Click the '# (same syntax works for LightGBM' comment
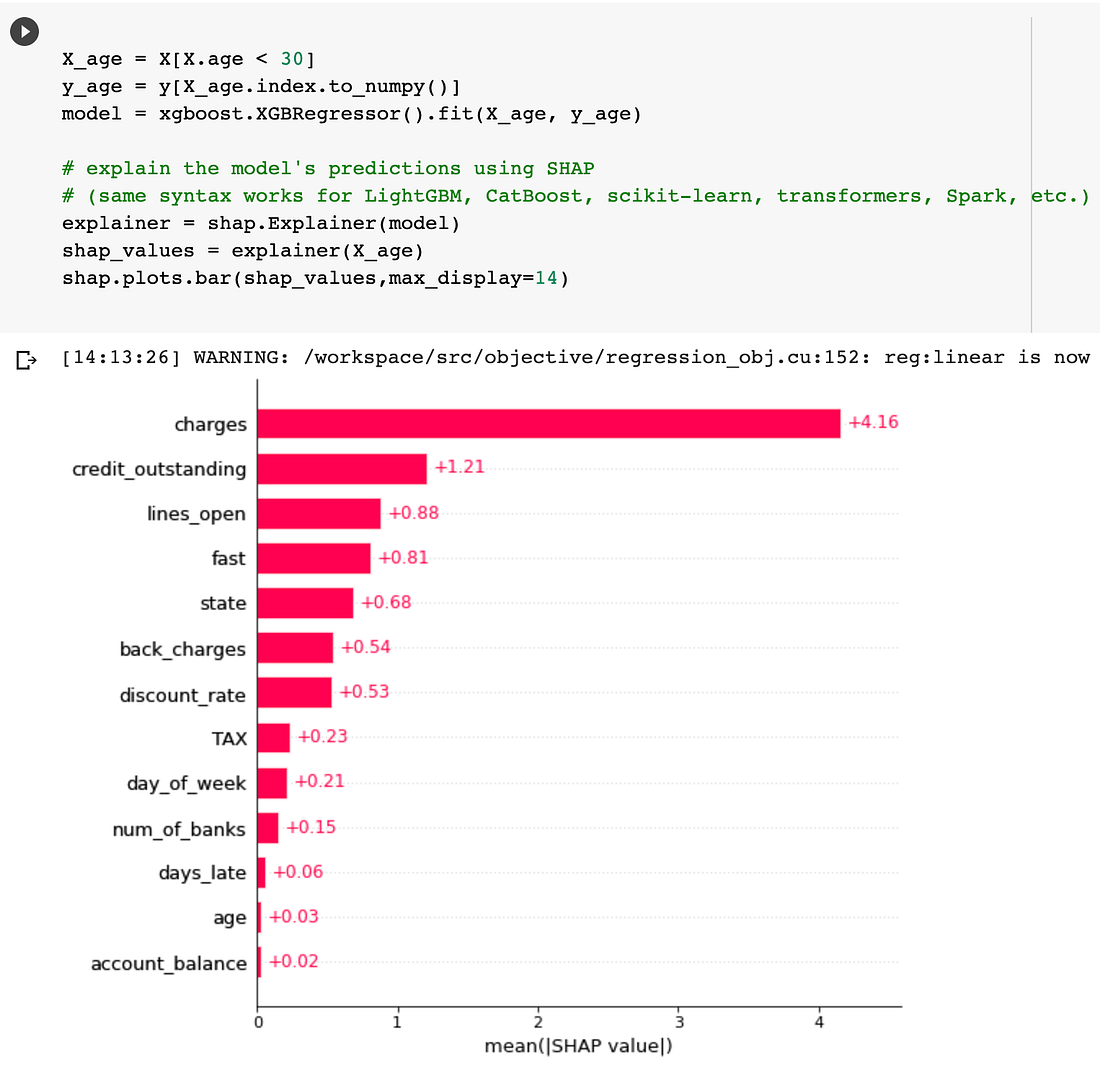This screenshot has height=1091, width=1100. click(x=575, y=196)
